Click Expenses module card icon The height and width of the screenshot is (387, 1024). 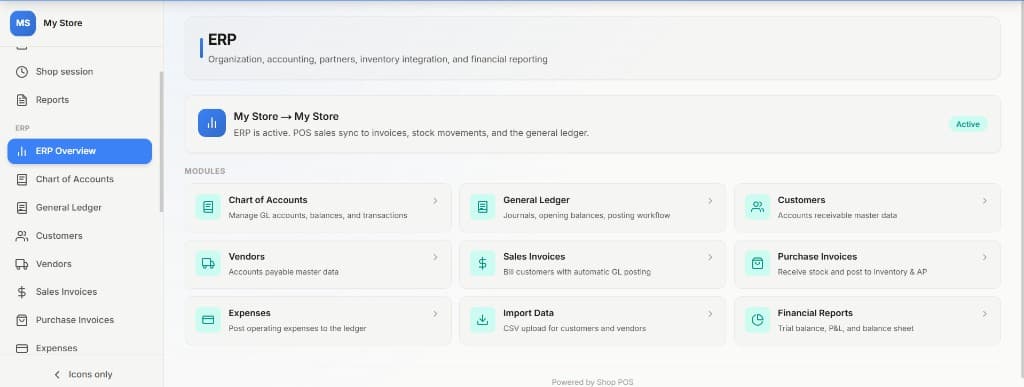click(208, 320)
